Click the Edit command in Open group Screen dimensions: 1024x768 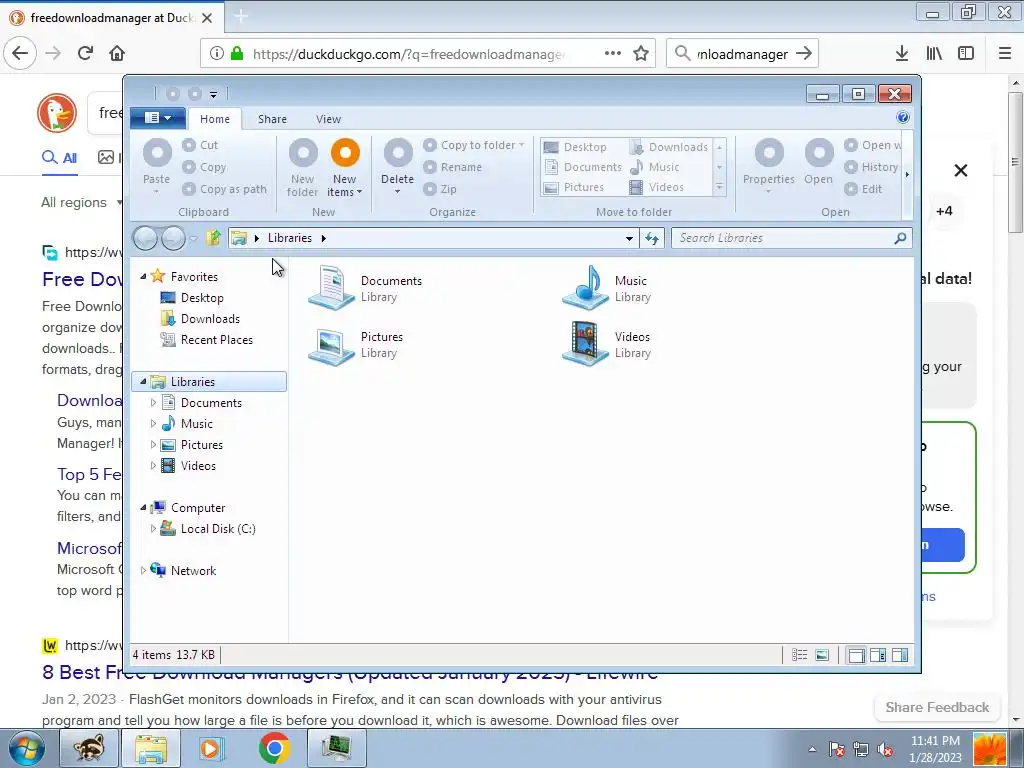click(863, 189)
